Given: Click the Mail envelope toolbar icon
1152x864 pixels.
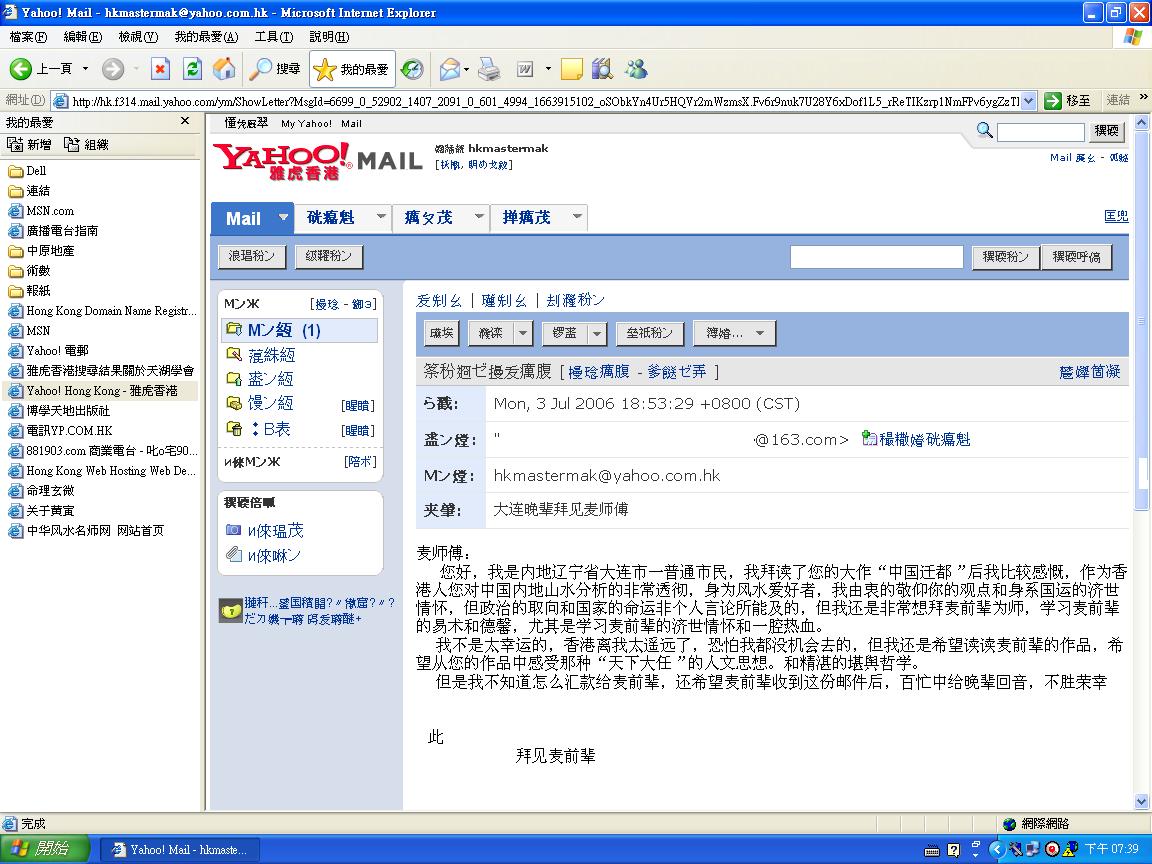Looking at the screenshot, I should point(450,69).
